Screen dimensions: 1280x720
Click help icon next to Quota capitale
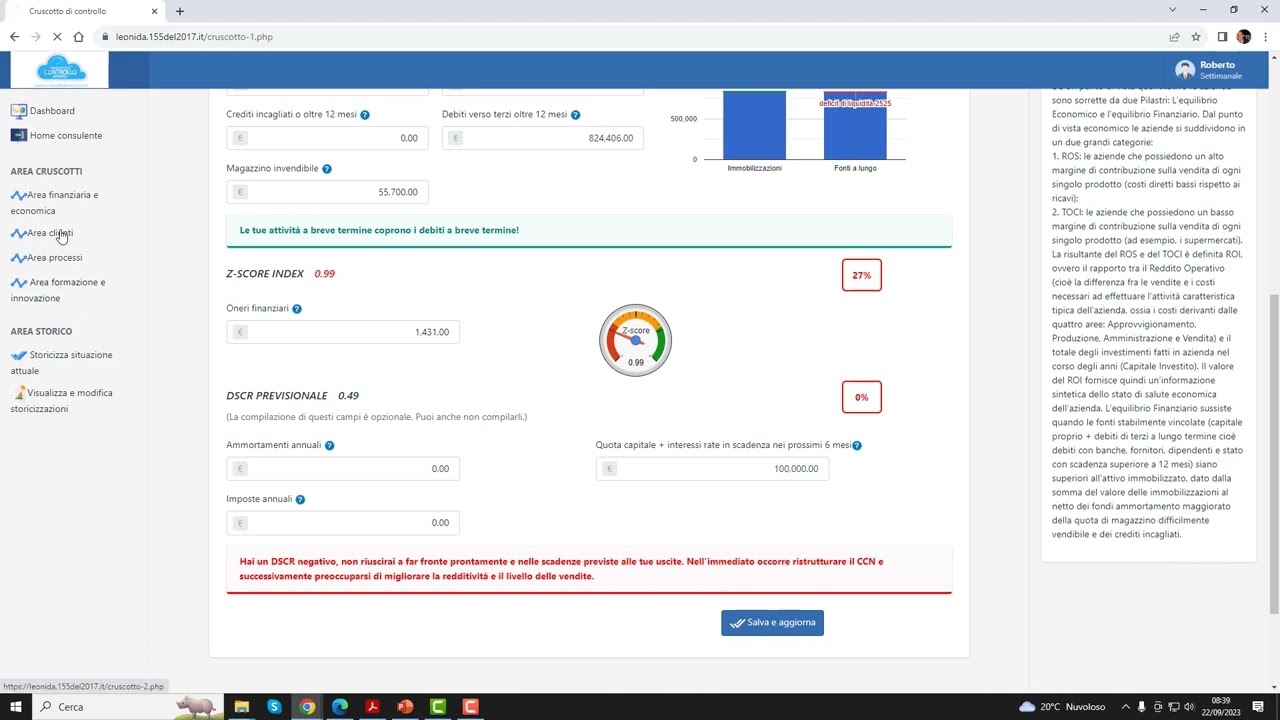click(857, 446)
